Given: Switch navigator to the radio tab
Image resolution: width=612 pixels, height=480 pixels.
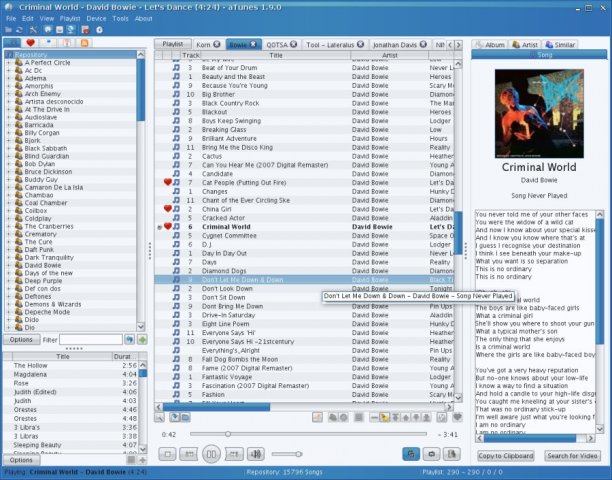Looking at the screenshot, I should (67, 43).
